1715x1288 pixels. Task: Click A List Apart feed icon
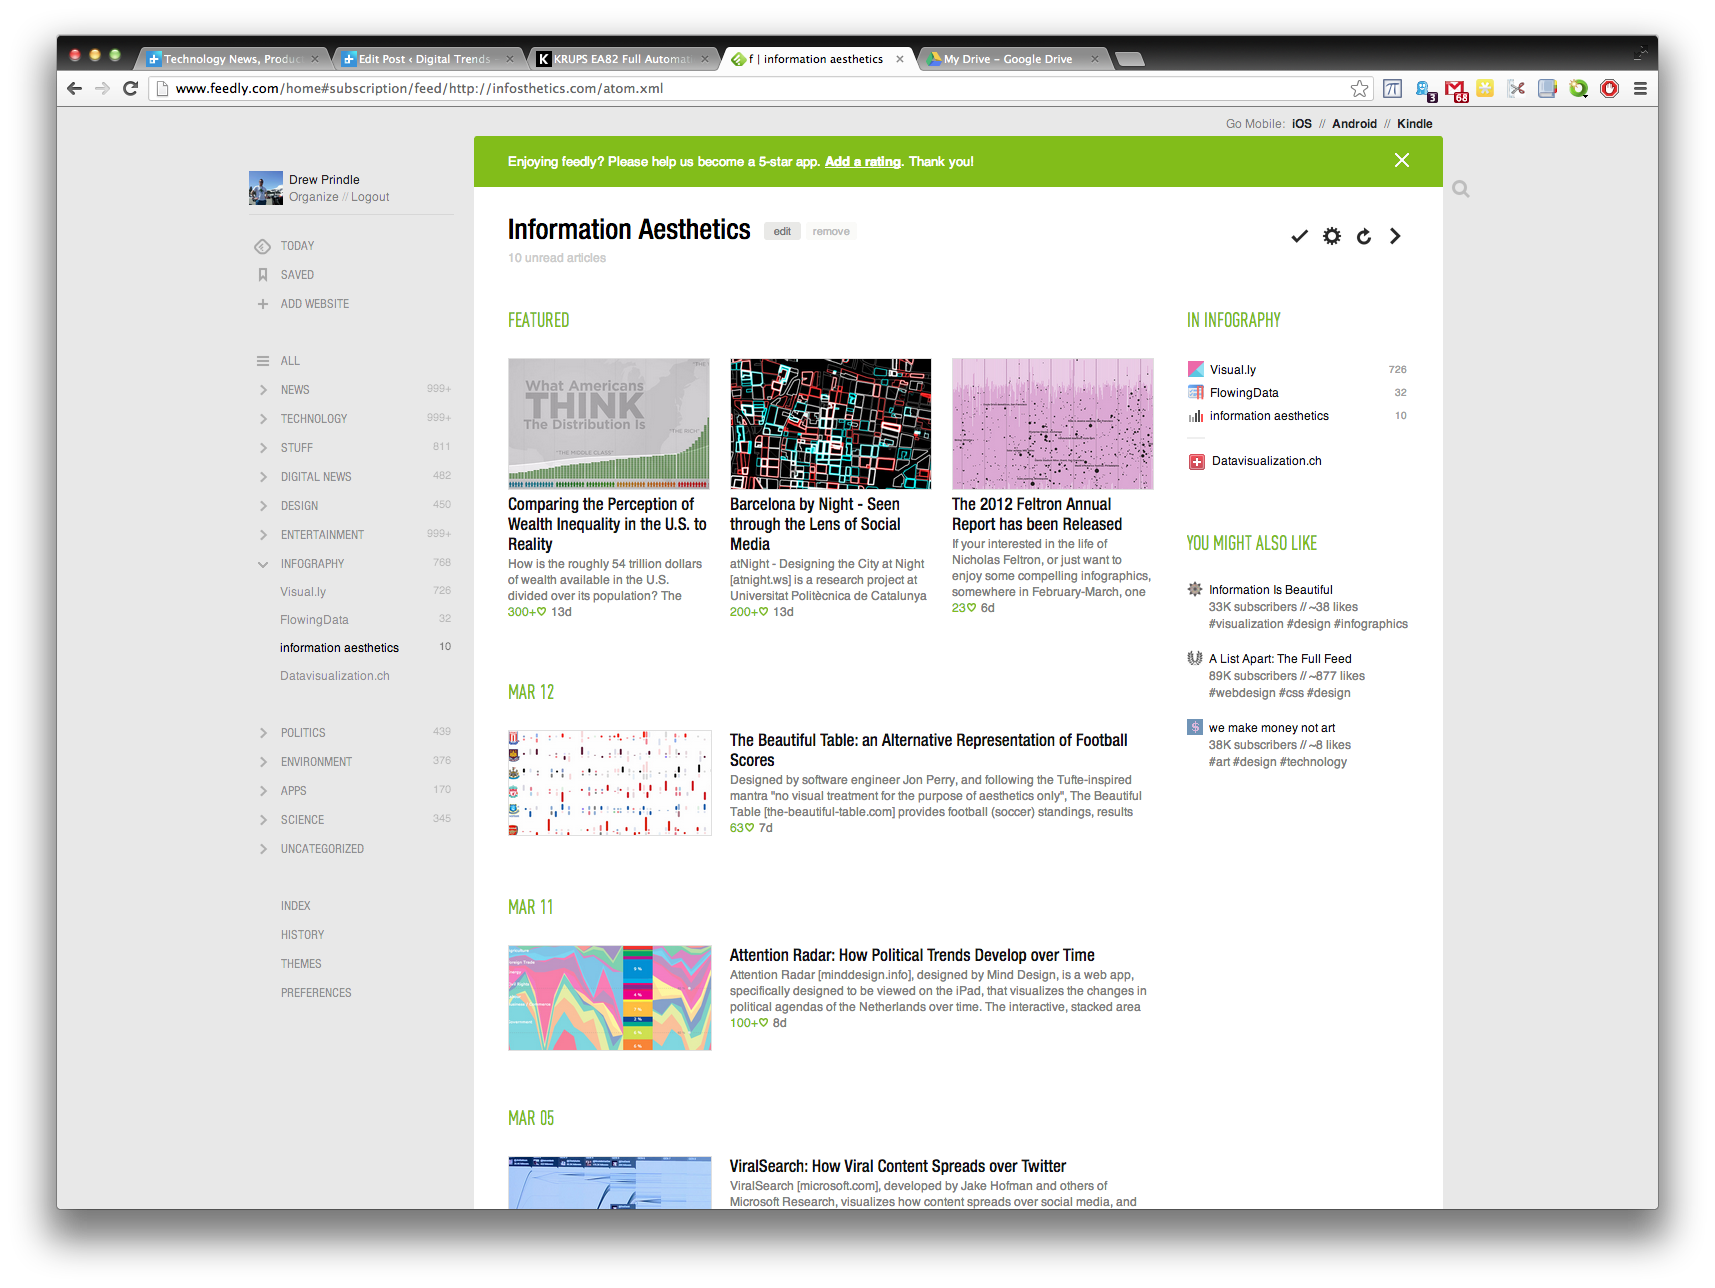tap(1195, 658)
